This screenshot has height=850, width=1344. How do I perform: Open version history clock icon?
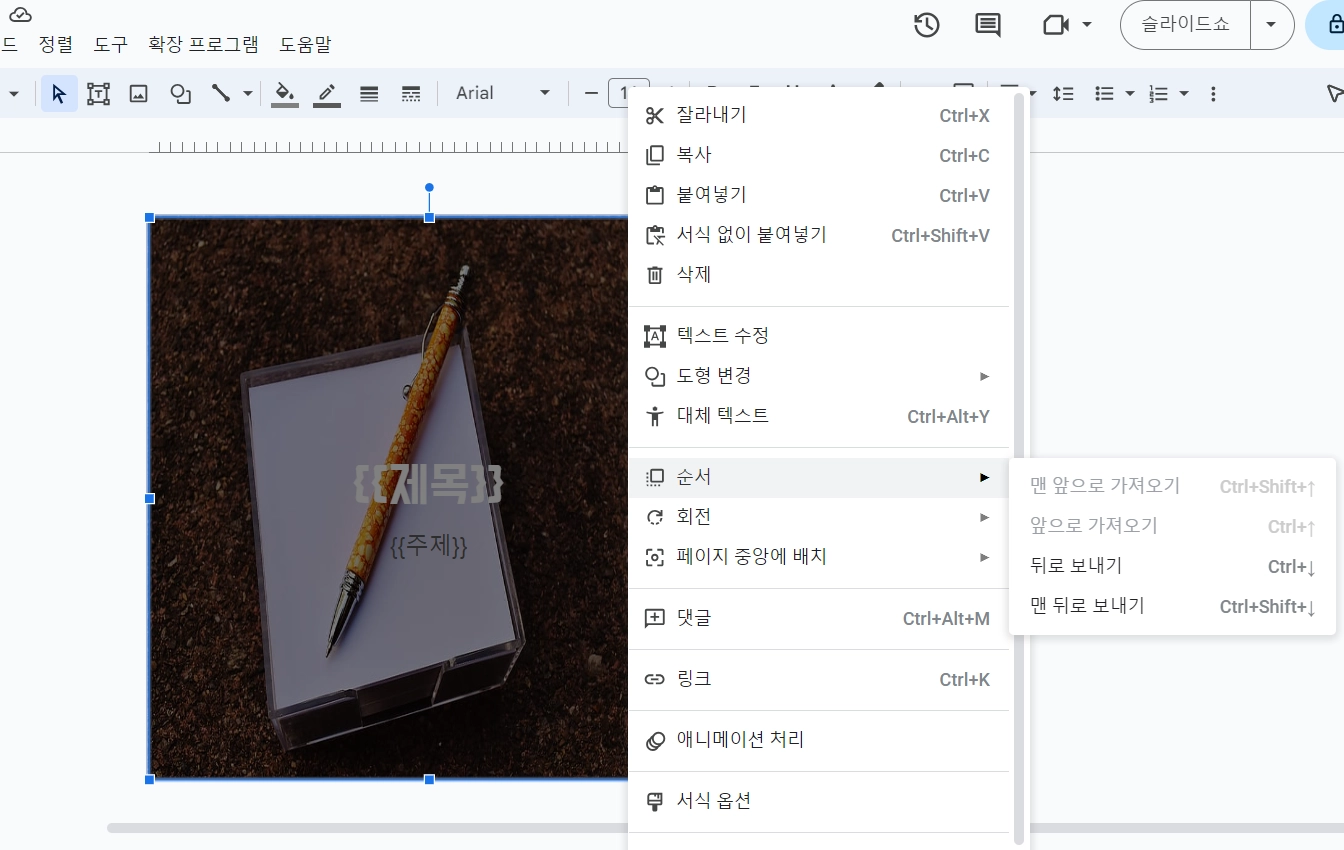(926, 25)
